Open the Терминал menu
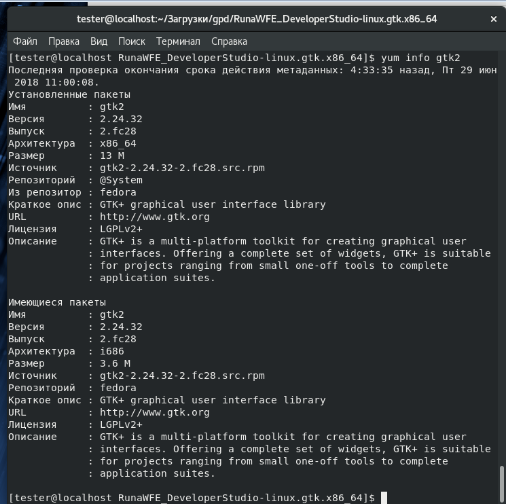 point(178,41)
